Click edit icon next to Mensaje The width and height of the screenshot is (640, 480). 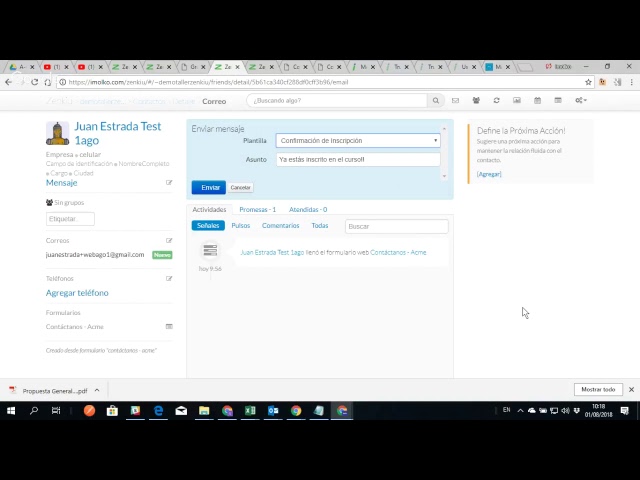coord(169,182)
